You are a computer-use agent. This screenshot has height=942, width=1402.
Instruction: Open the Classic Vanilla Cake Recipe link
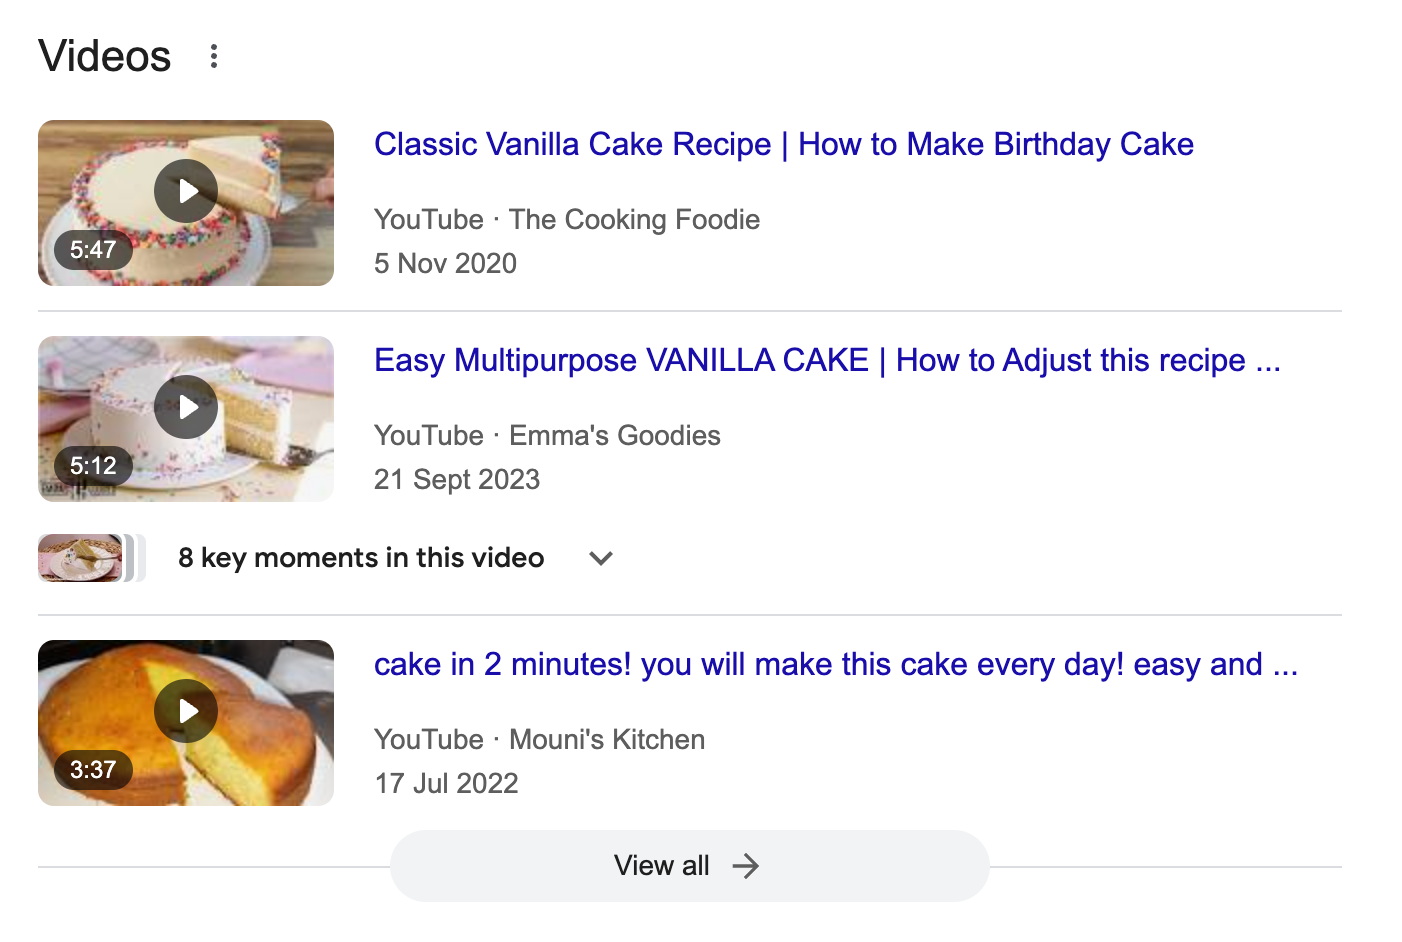pos(783,144)
